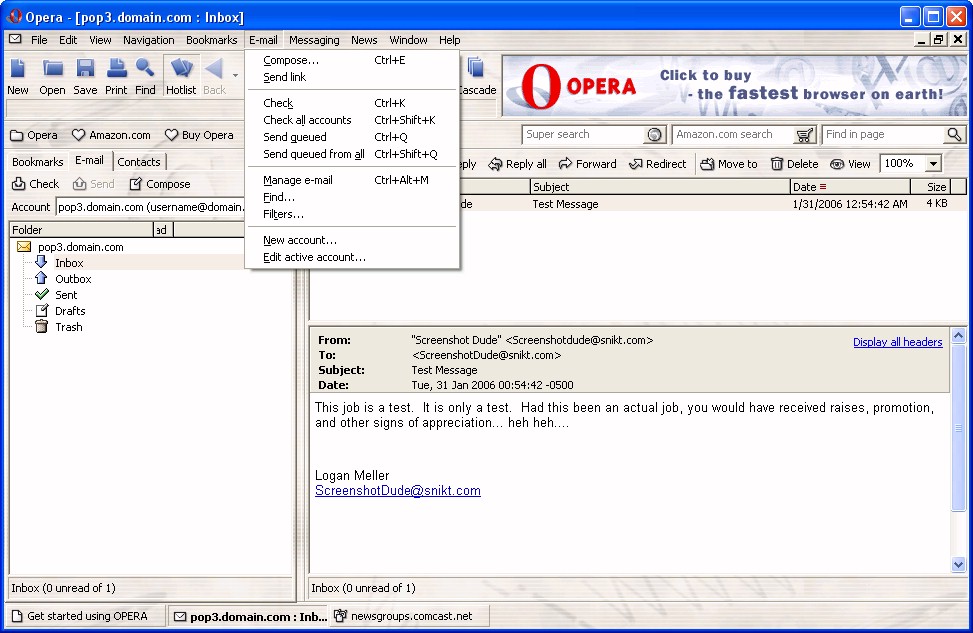Click message pane scrollbar up arrow
The height and width of the screenshot is (633, 973).
[x=958, y=336]
